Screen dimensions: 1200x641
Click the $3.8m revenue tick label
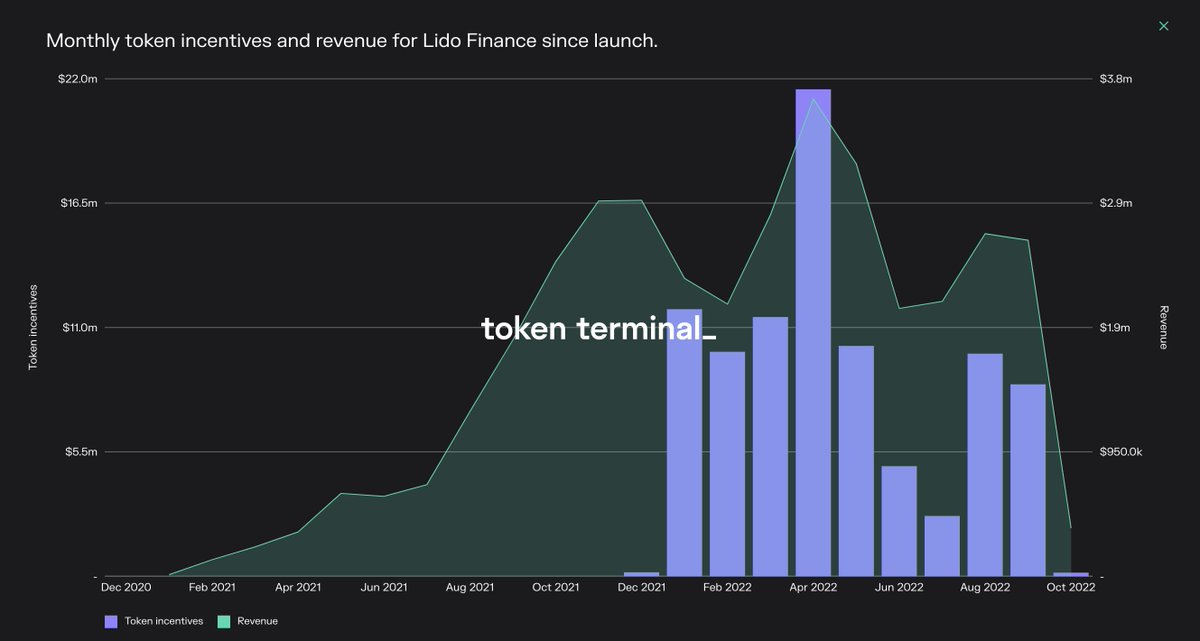coord(1114,77)
